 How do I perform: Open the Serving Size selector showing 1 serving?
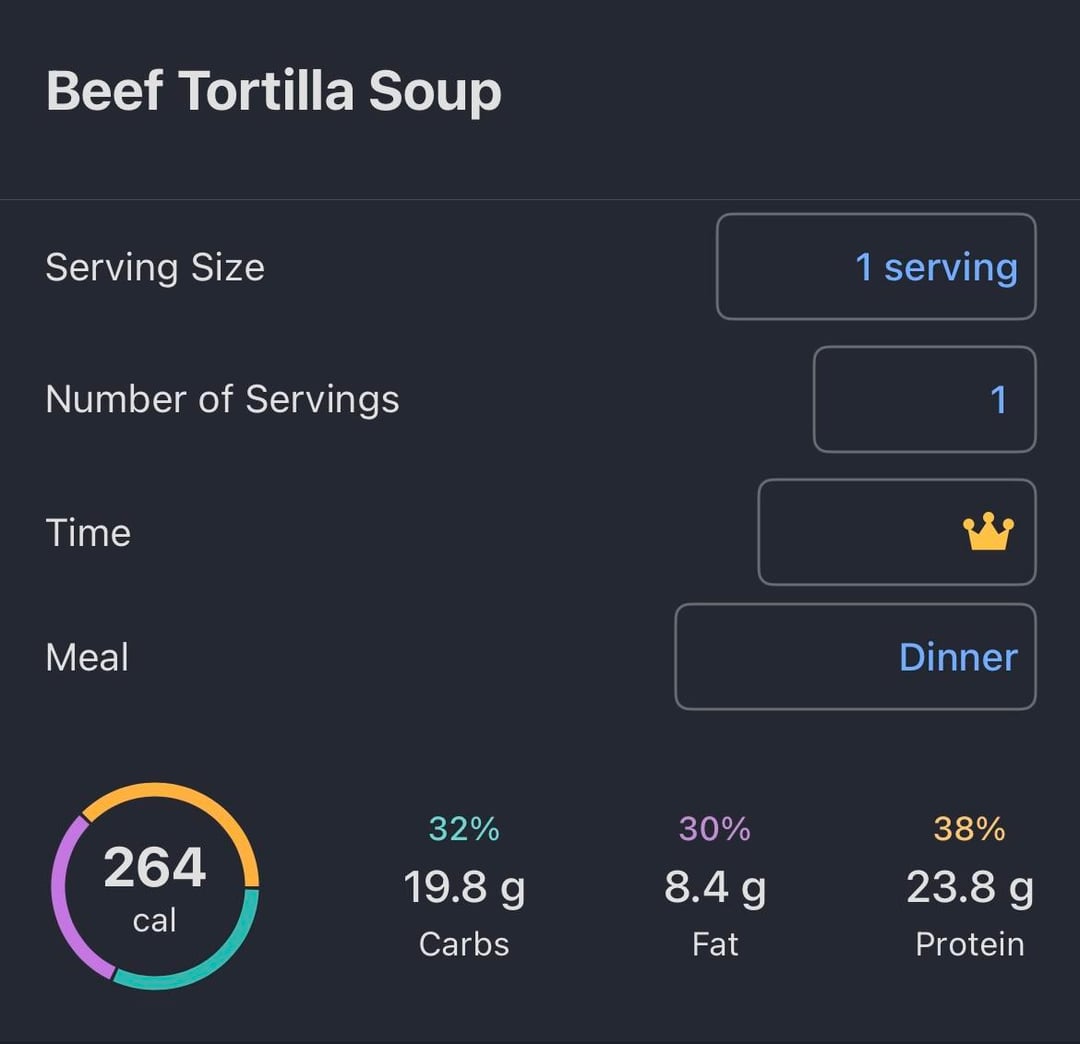[876, 267]
